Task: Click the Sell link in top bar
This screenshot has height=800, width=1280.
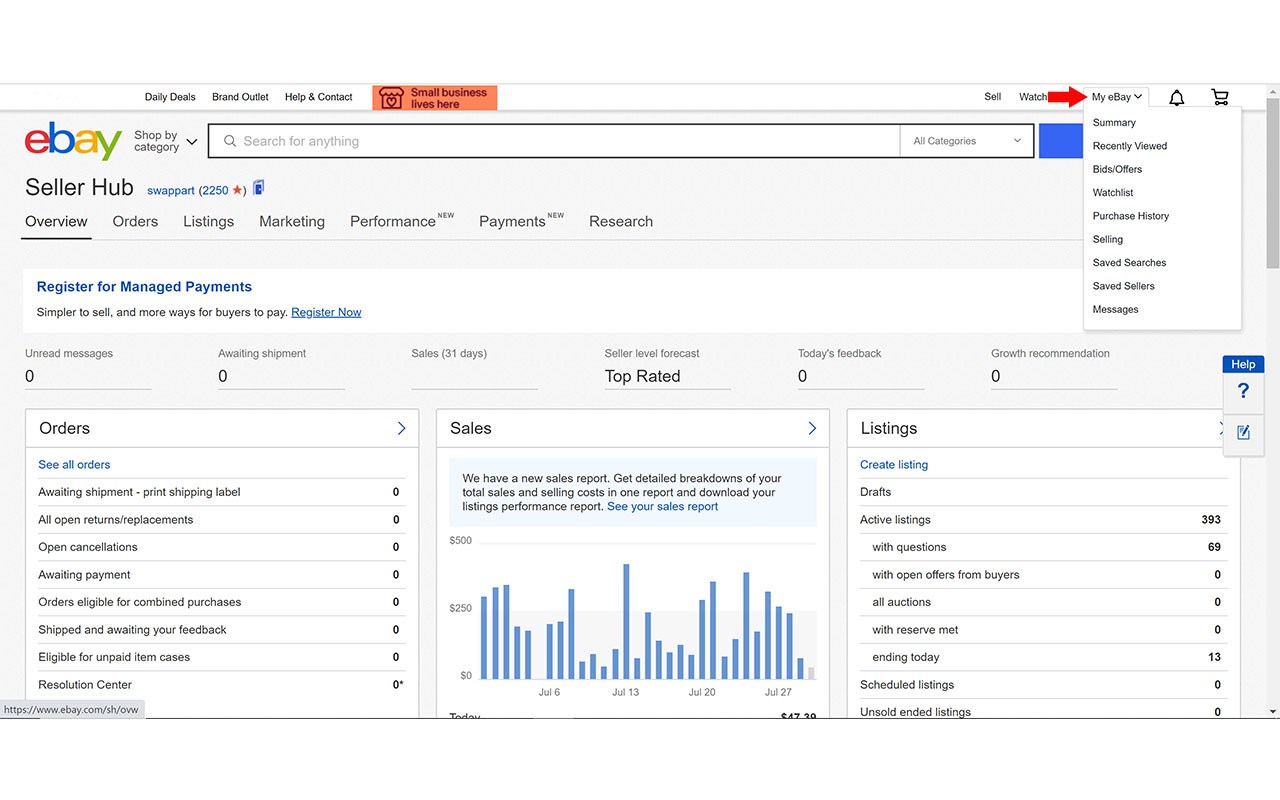Action: [x=992, y=97]
